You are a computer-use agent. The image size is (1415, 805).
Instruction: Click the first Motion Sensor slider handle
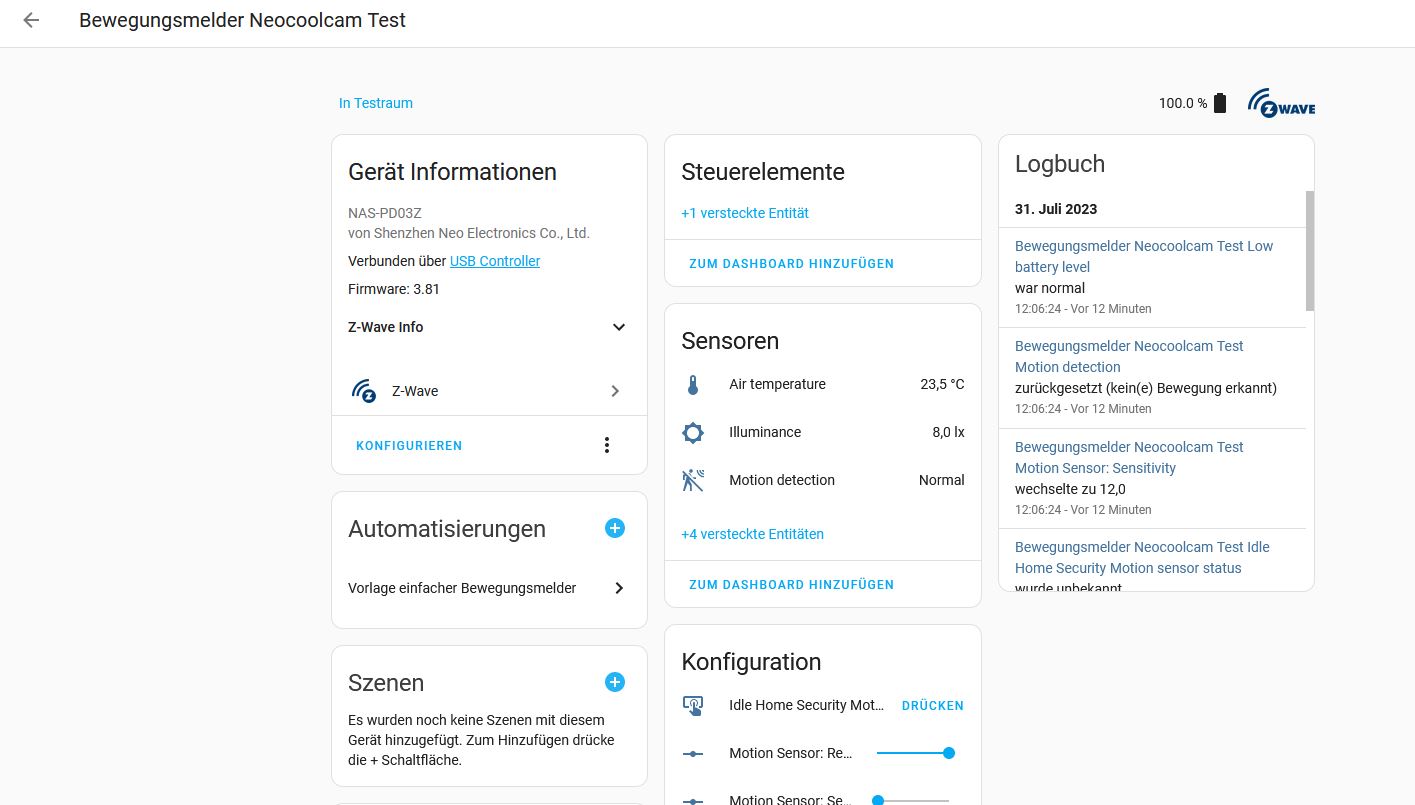(948, 753)
